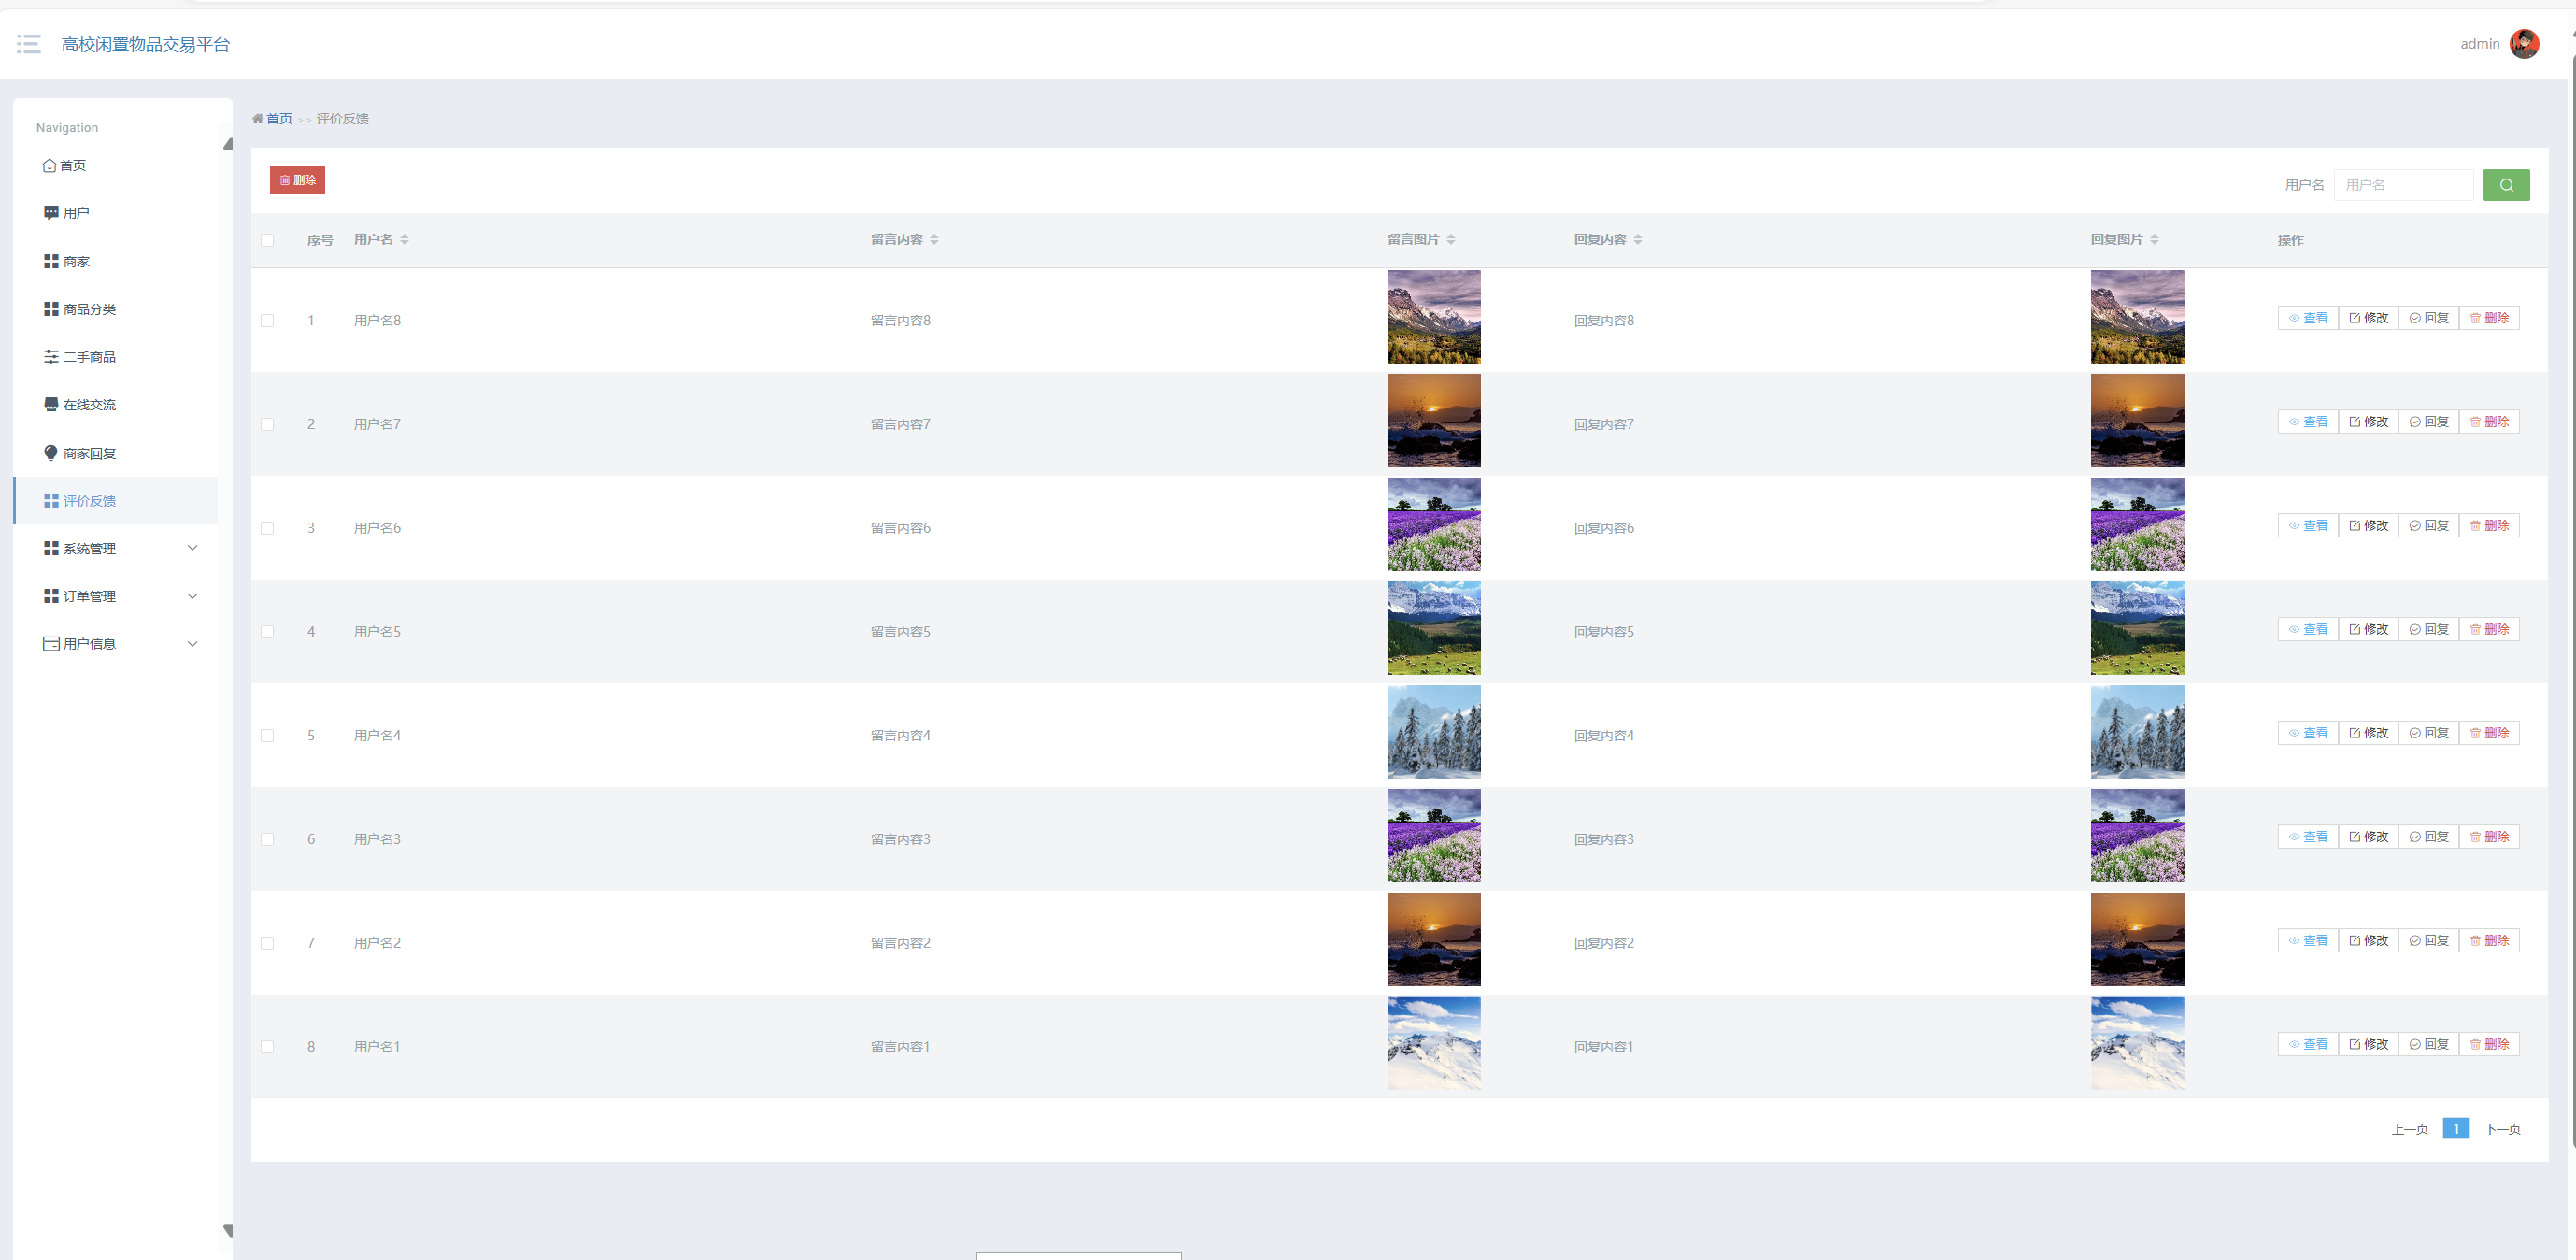Click the hamburger menu collapse icon
2576x1260 pixels.
(x=28, y=44)
